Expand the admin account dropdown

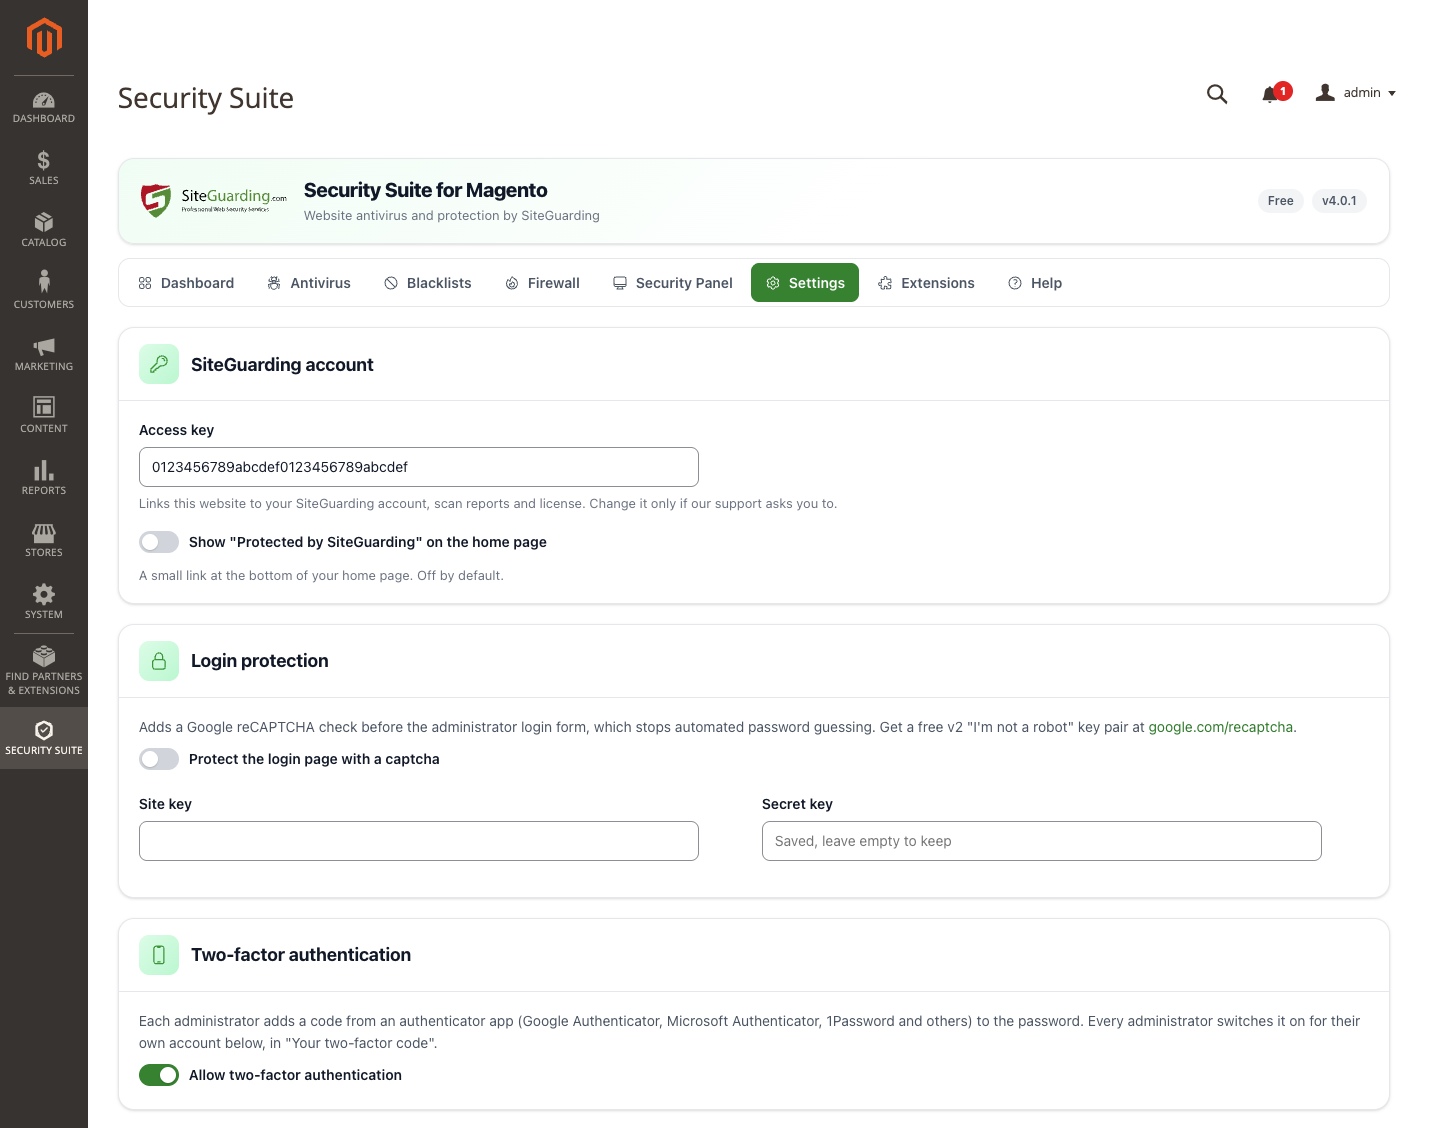click(1356, 93)
